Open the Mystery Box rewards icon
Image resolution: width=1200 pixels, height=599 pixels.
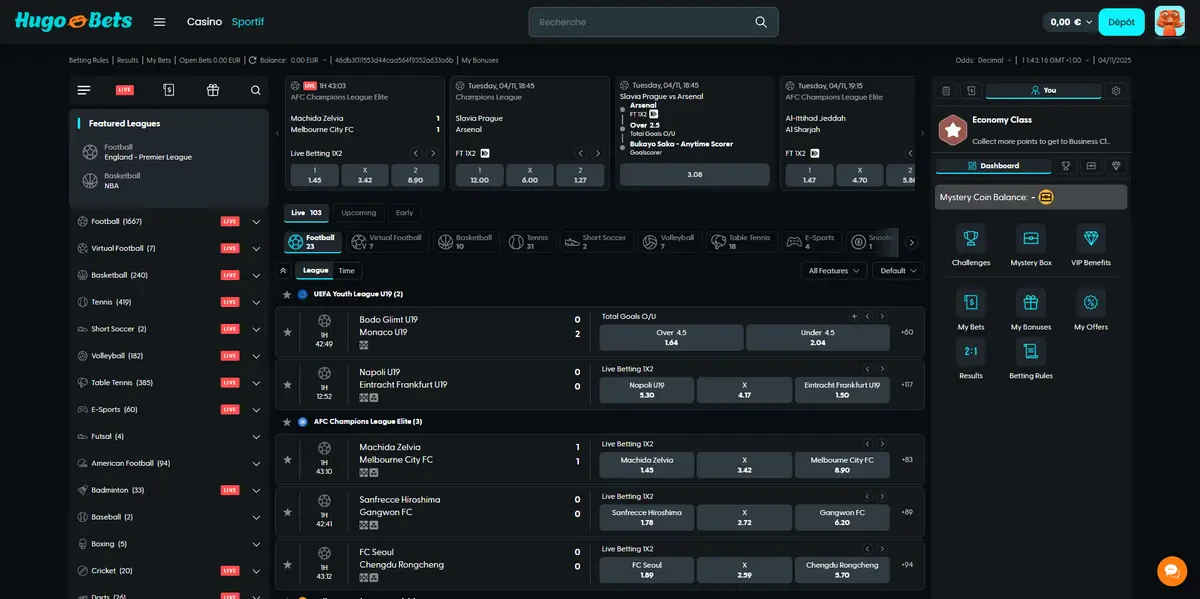[x=1030, y=240]
